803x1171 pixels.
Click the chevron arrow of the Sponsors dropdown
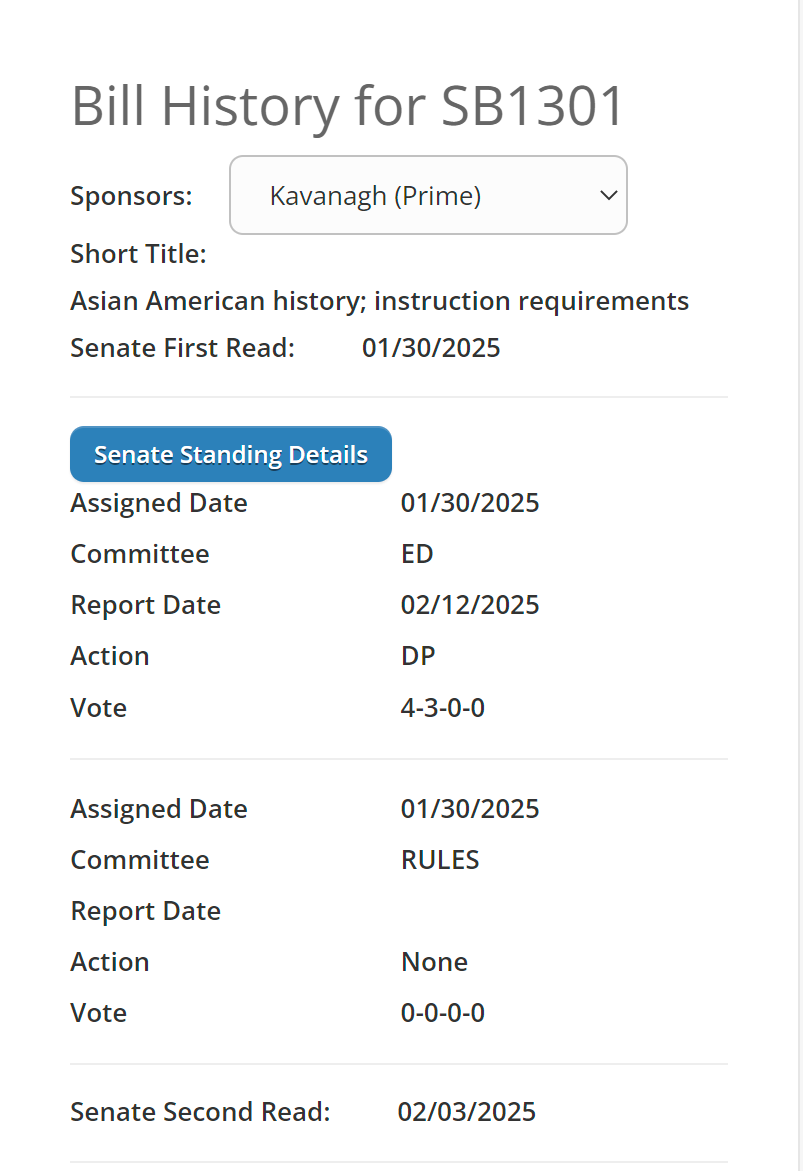point(608,196)
